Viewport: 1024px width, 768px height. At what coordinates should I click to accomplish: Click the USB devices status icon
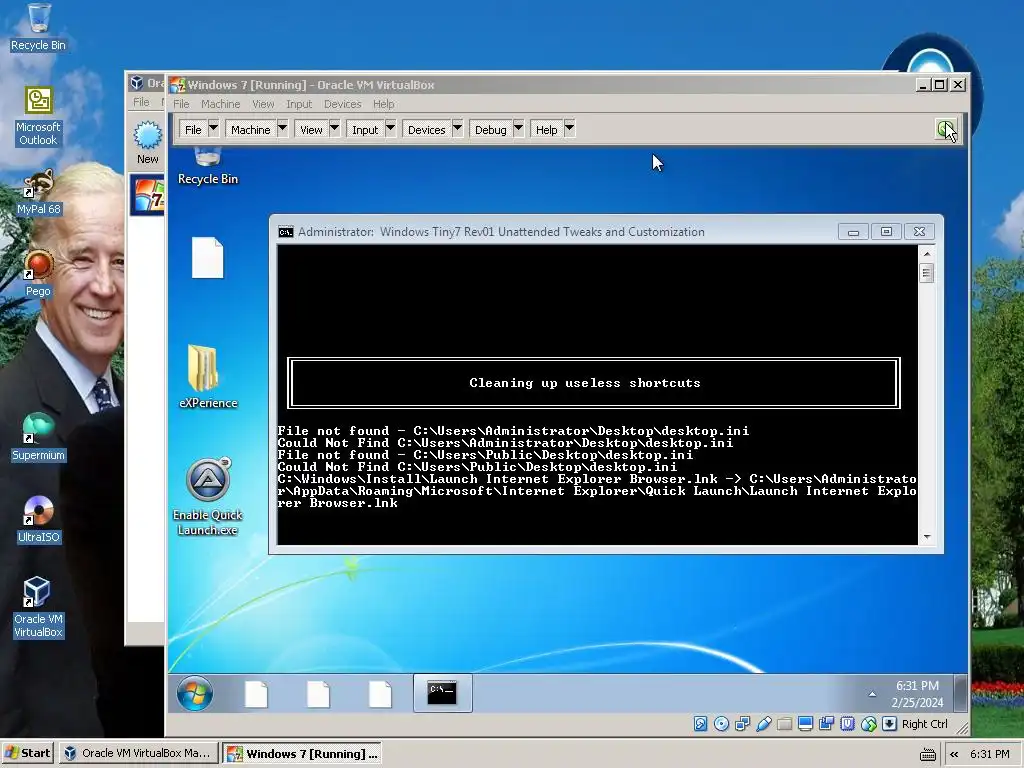click(763, 724)
